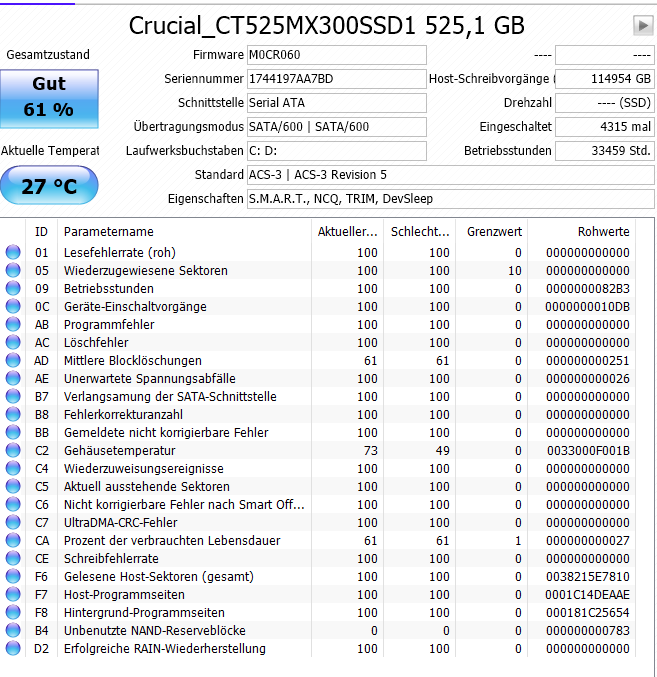Click raw value 000181C25654 for Hintergrund-Programmseiten
The height and width of the screenshot is (677, 657).
[588, 613]
